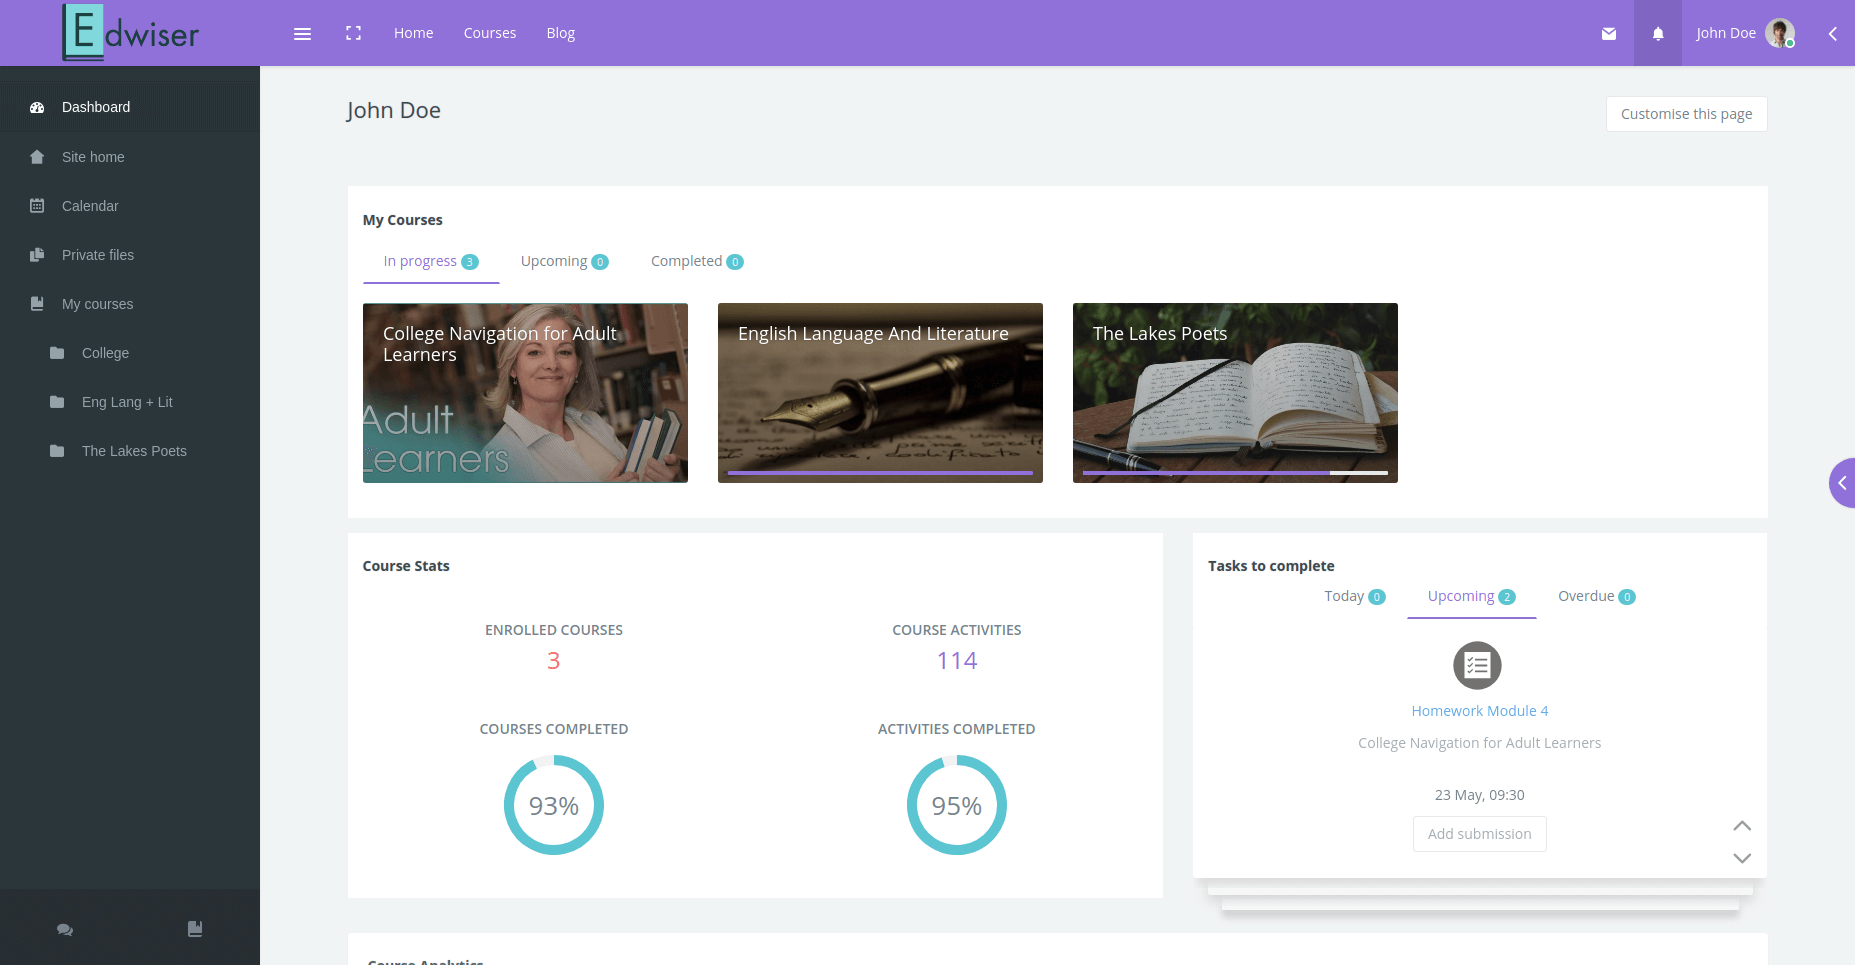Image resolution: width=1855 pixels, height=965 pixels.
Task: Toggle fullscreen mode icon
Action: [x=353, y=33]
